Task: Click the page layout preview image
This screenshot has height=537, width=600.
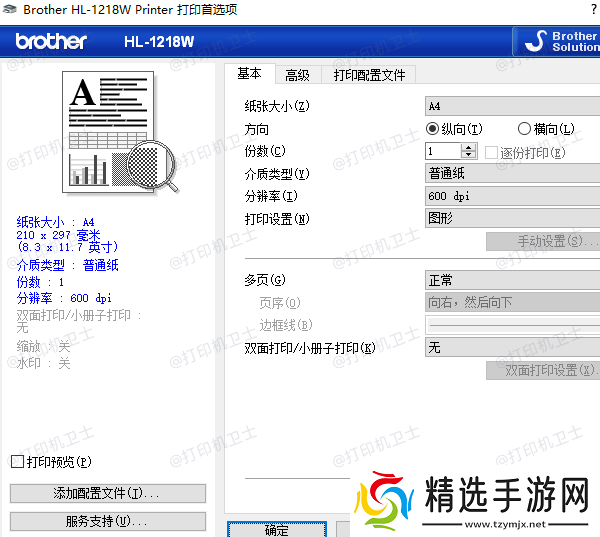Action: (112, 133)
